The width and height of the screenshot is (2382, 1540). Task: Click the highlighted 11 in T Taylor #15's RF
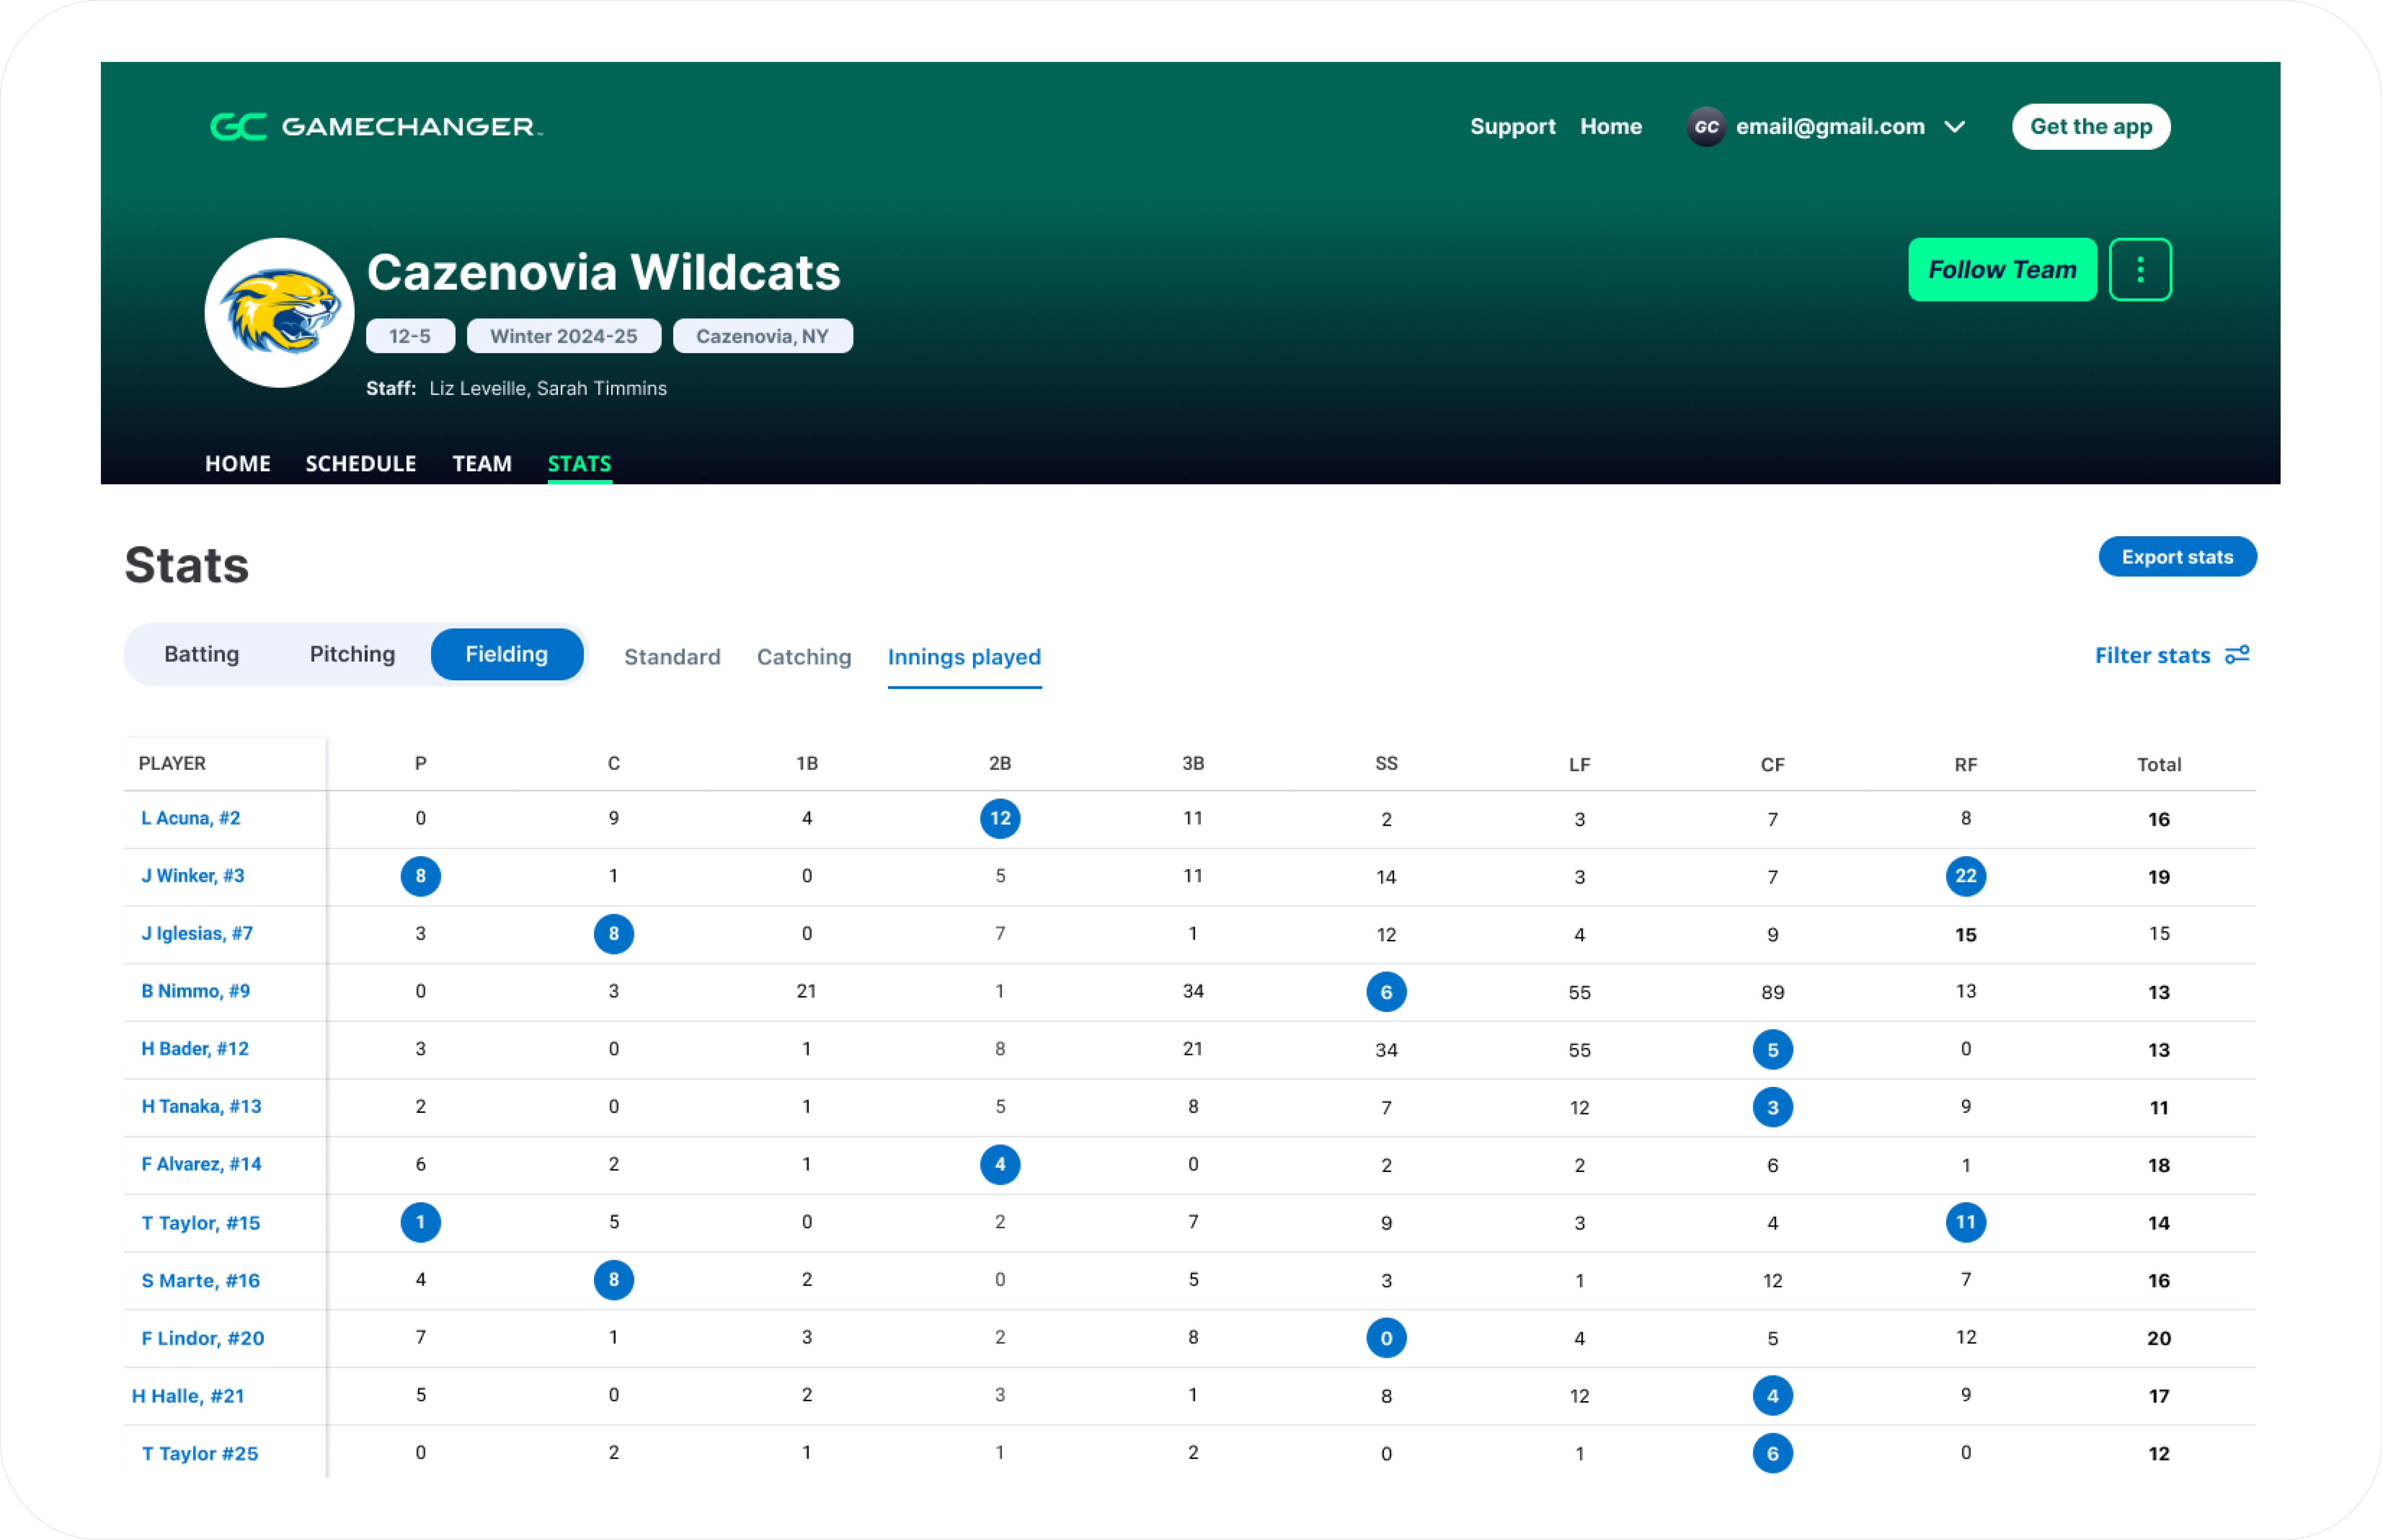(1965, 1222)
